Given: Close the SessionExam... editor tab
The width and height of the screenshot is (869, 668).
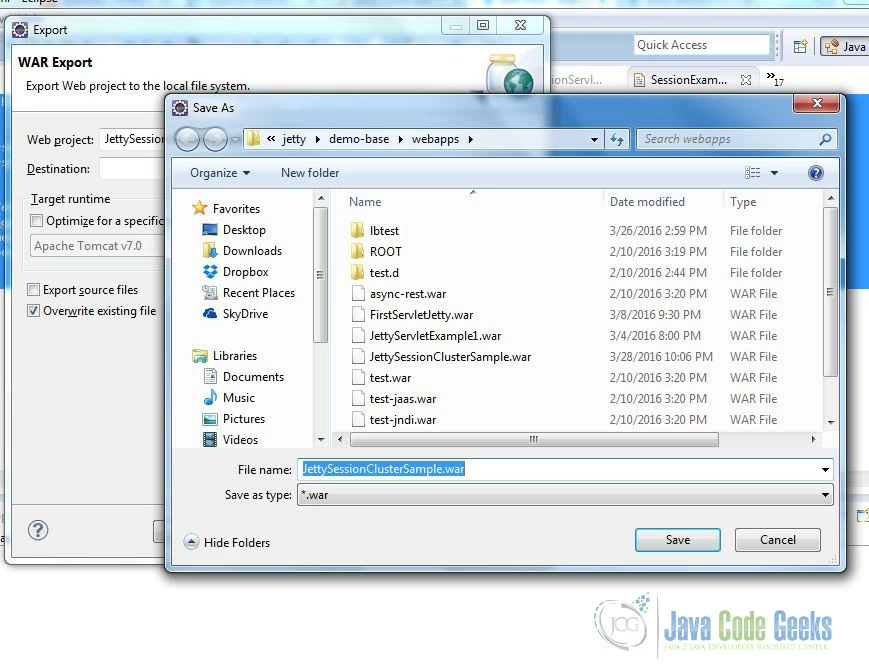Looking at the screenshot, I should click(x=746, y=80).
